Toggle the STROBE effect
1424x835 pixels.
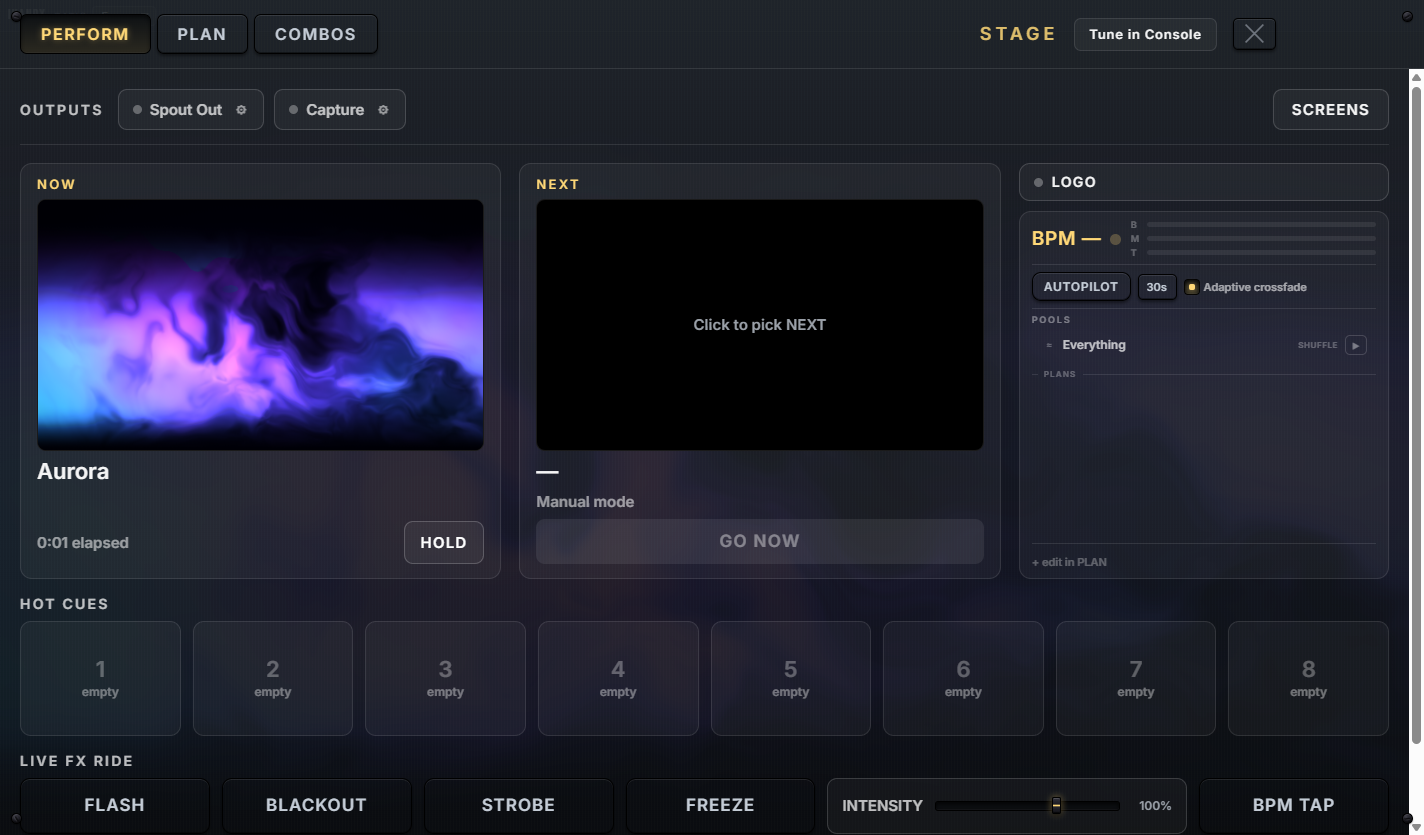click(x=518, y=805)
